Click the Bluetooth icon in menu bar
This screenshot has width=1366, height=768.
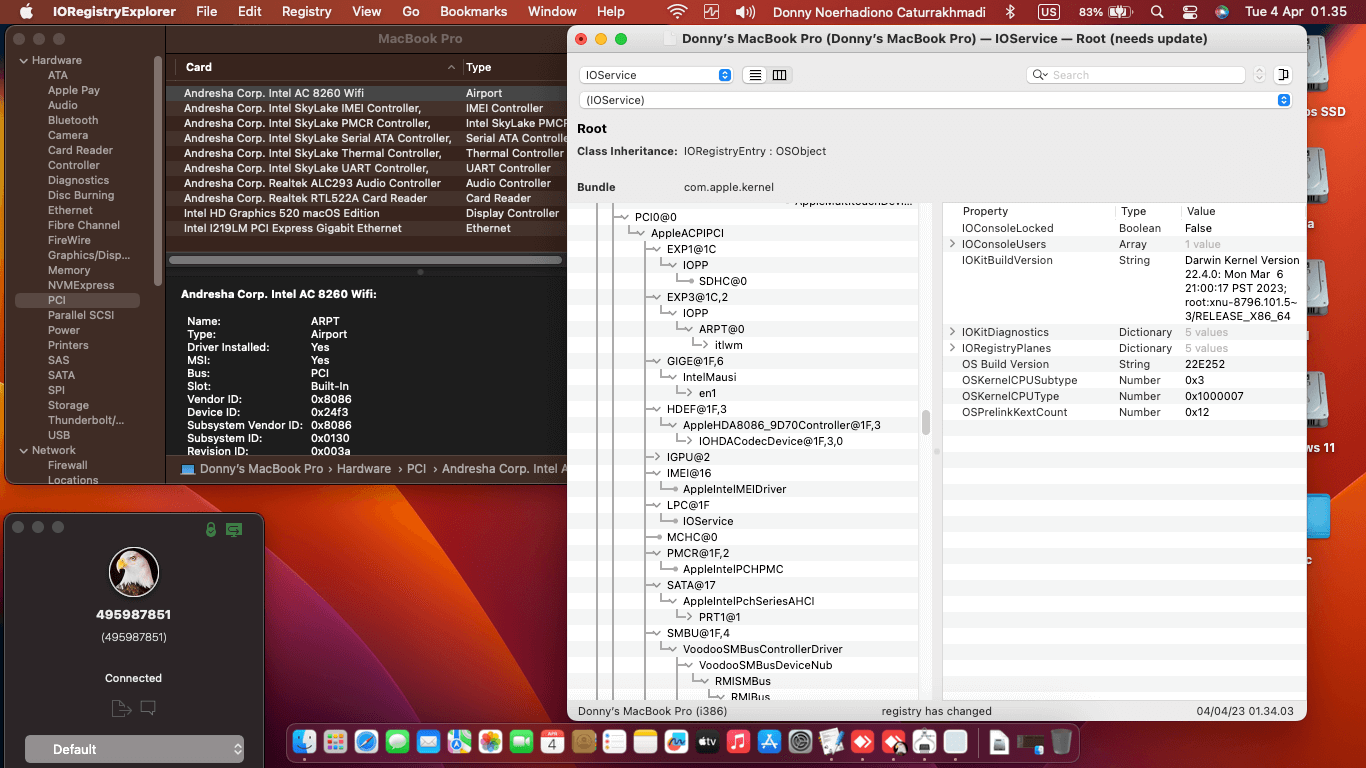coord(1010,12)
